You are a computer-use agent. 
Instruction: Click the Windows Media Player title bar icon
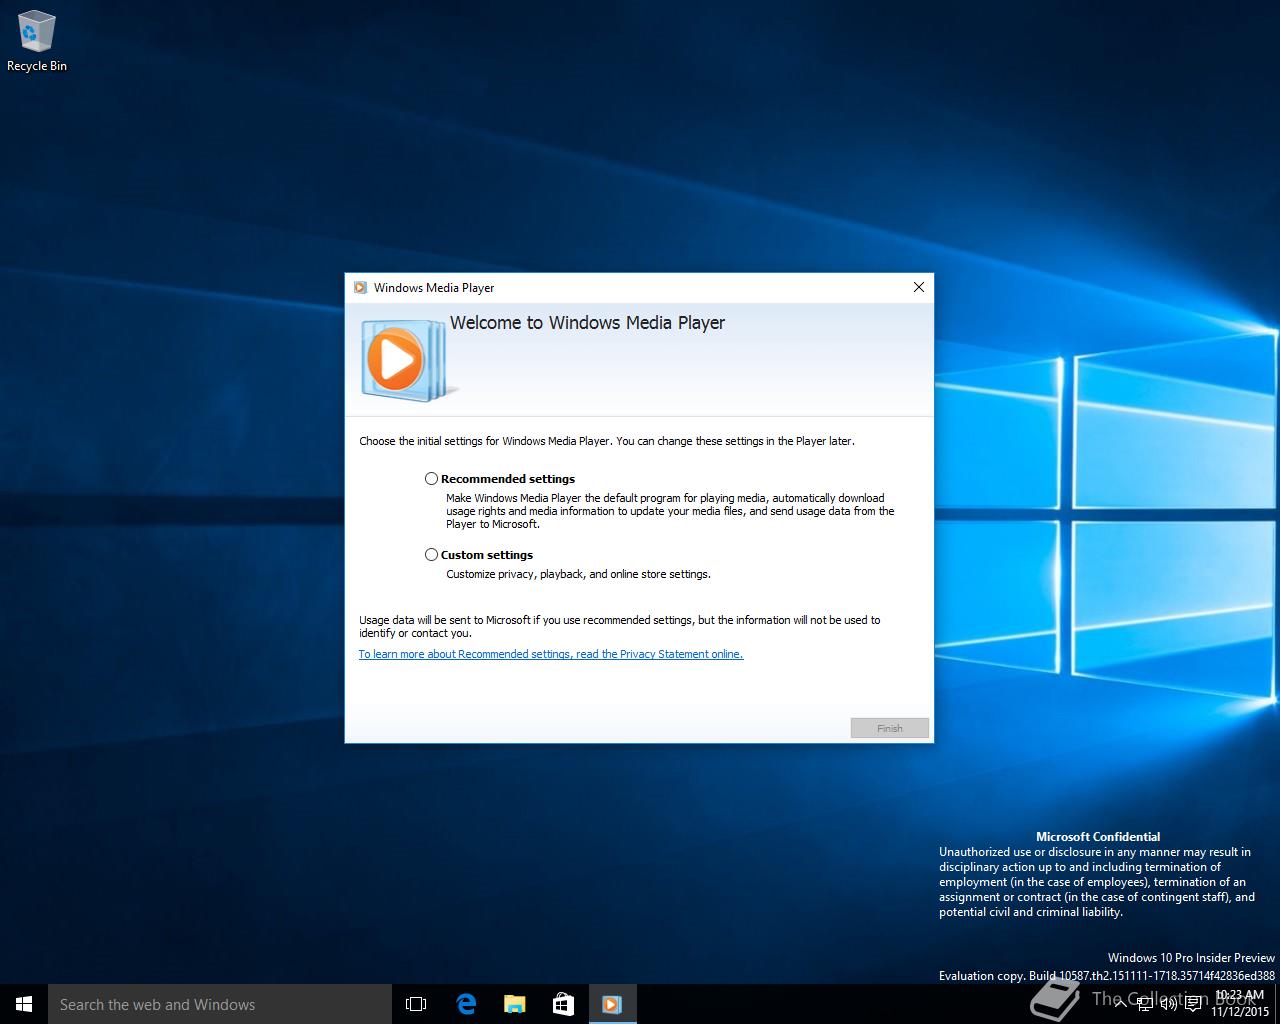pyautogui.click(x=360, y=288)
